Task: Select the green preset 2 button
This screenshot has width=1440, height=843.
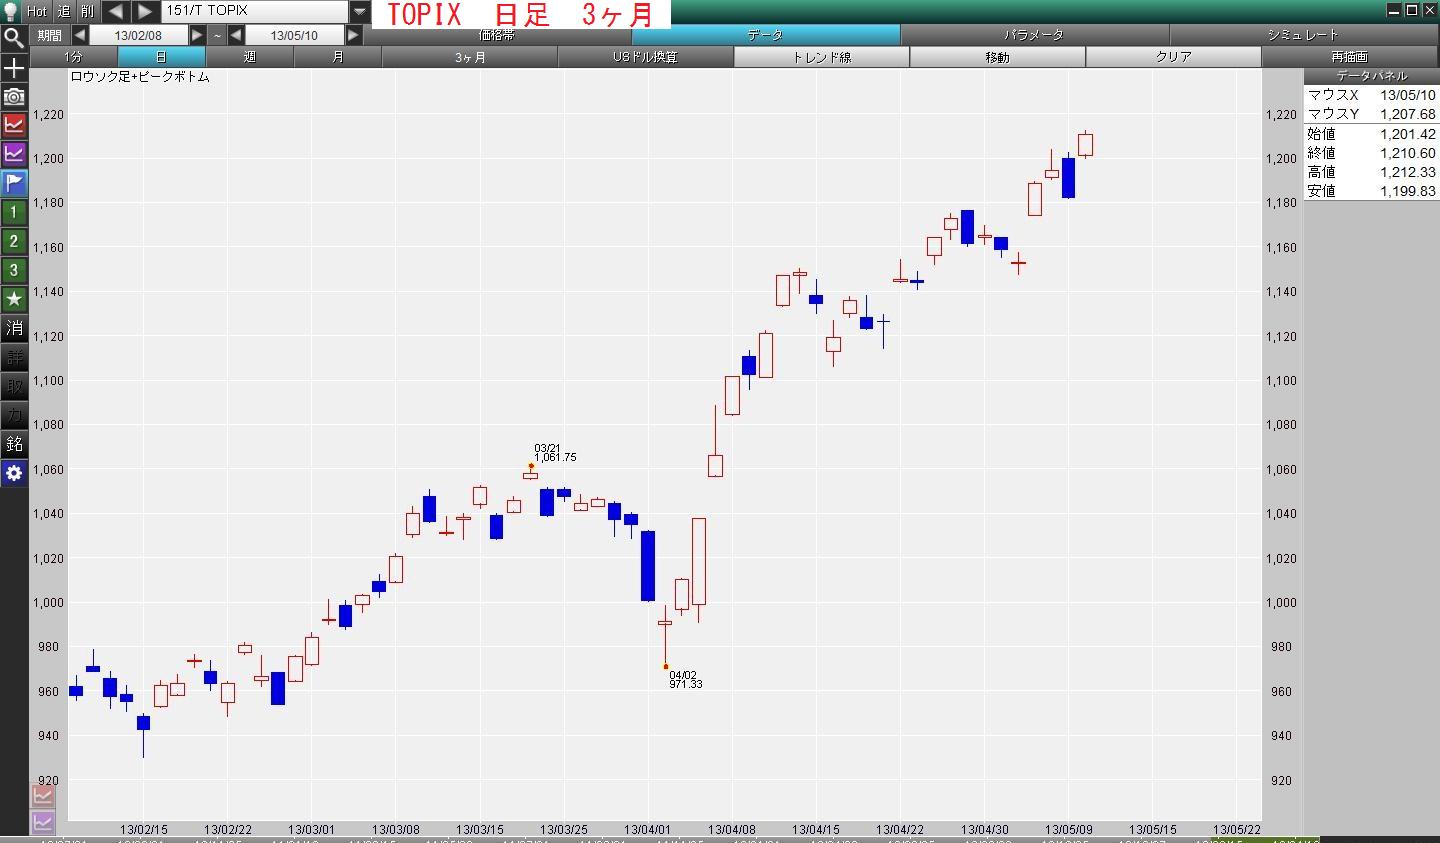Action: click(14, 241)
